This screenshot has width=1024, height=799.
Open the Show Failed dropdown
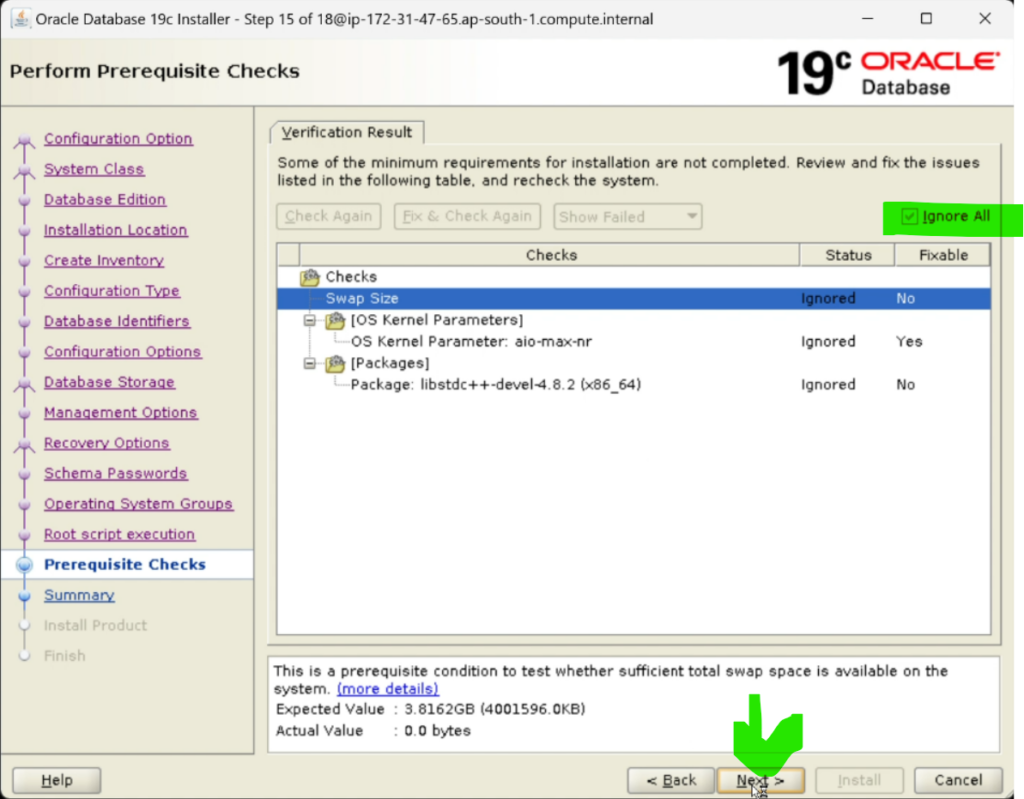click(x=628, y=216)
